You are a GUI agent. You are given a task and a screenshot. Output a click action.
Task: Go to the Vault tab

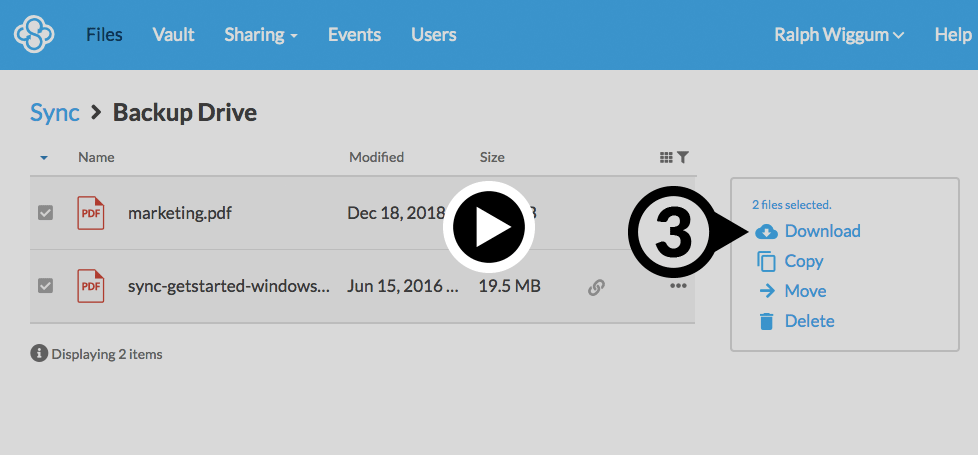click(x=173, y=35)
